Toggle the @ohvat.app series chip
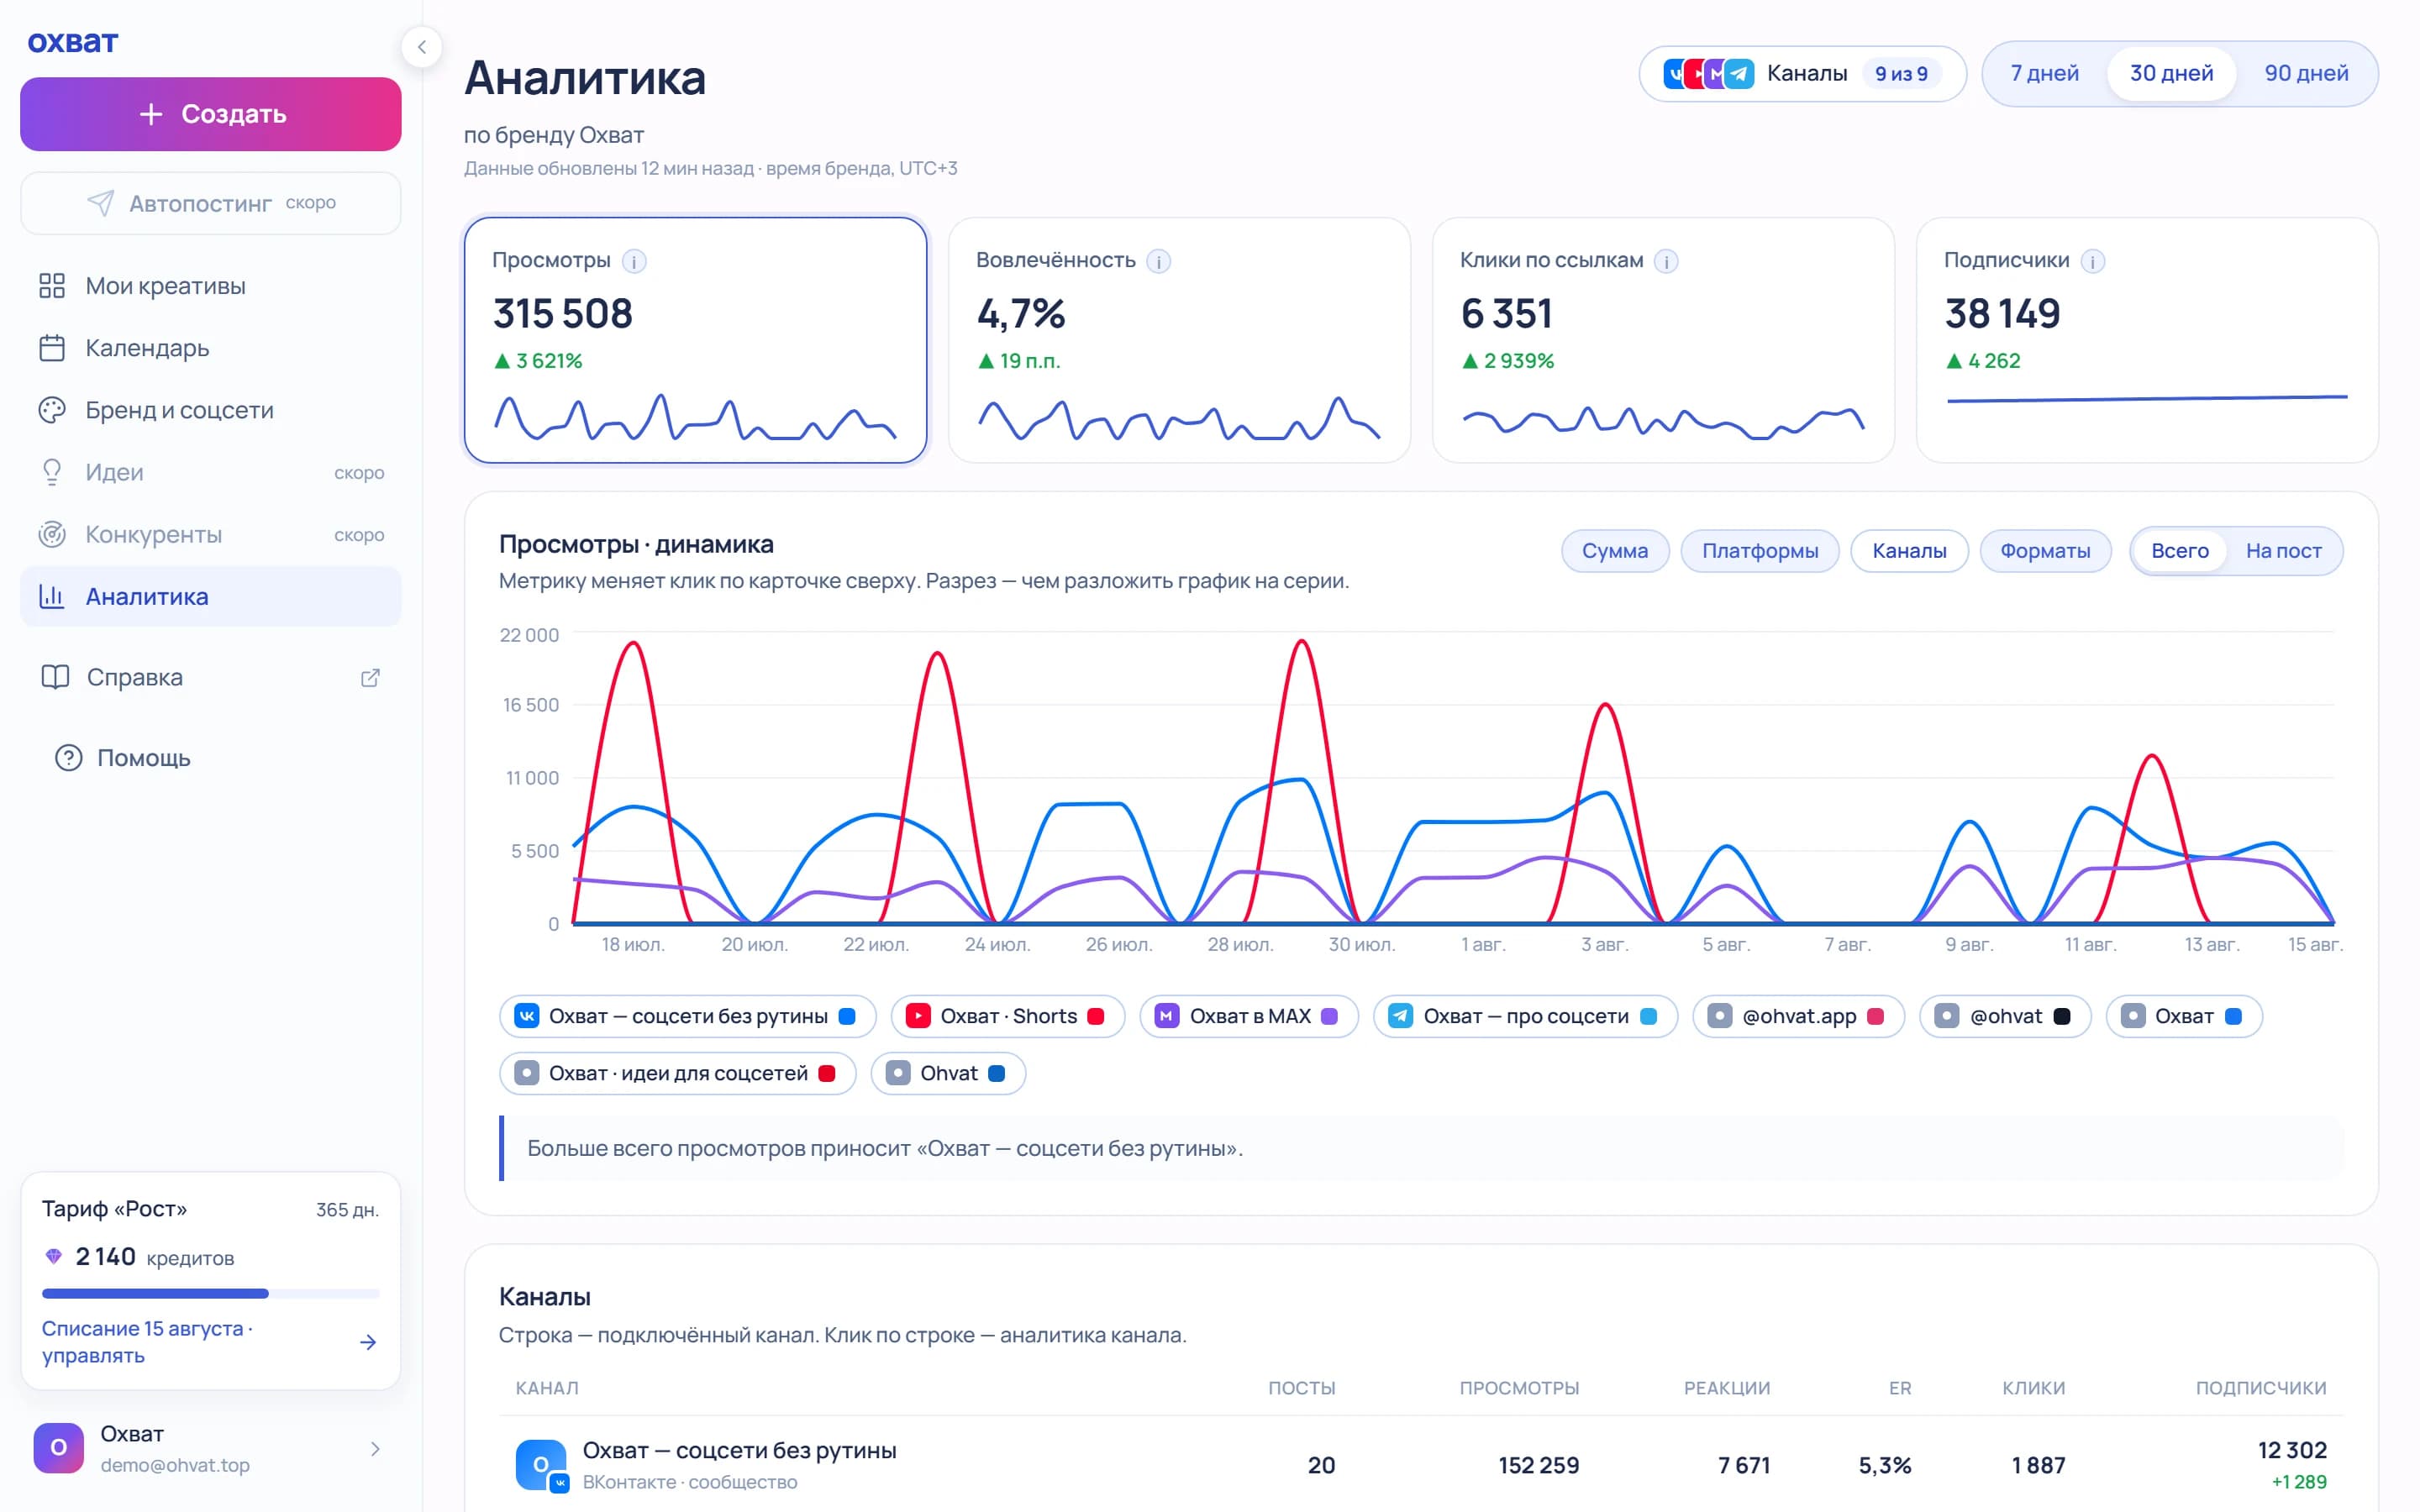Viewport: 2420px width, 1512px height. [x=1798, y=1016]
